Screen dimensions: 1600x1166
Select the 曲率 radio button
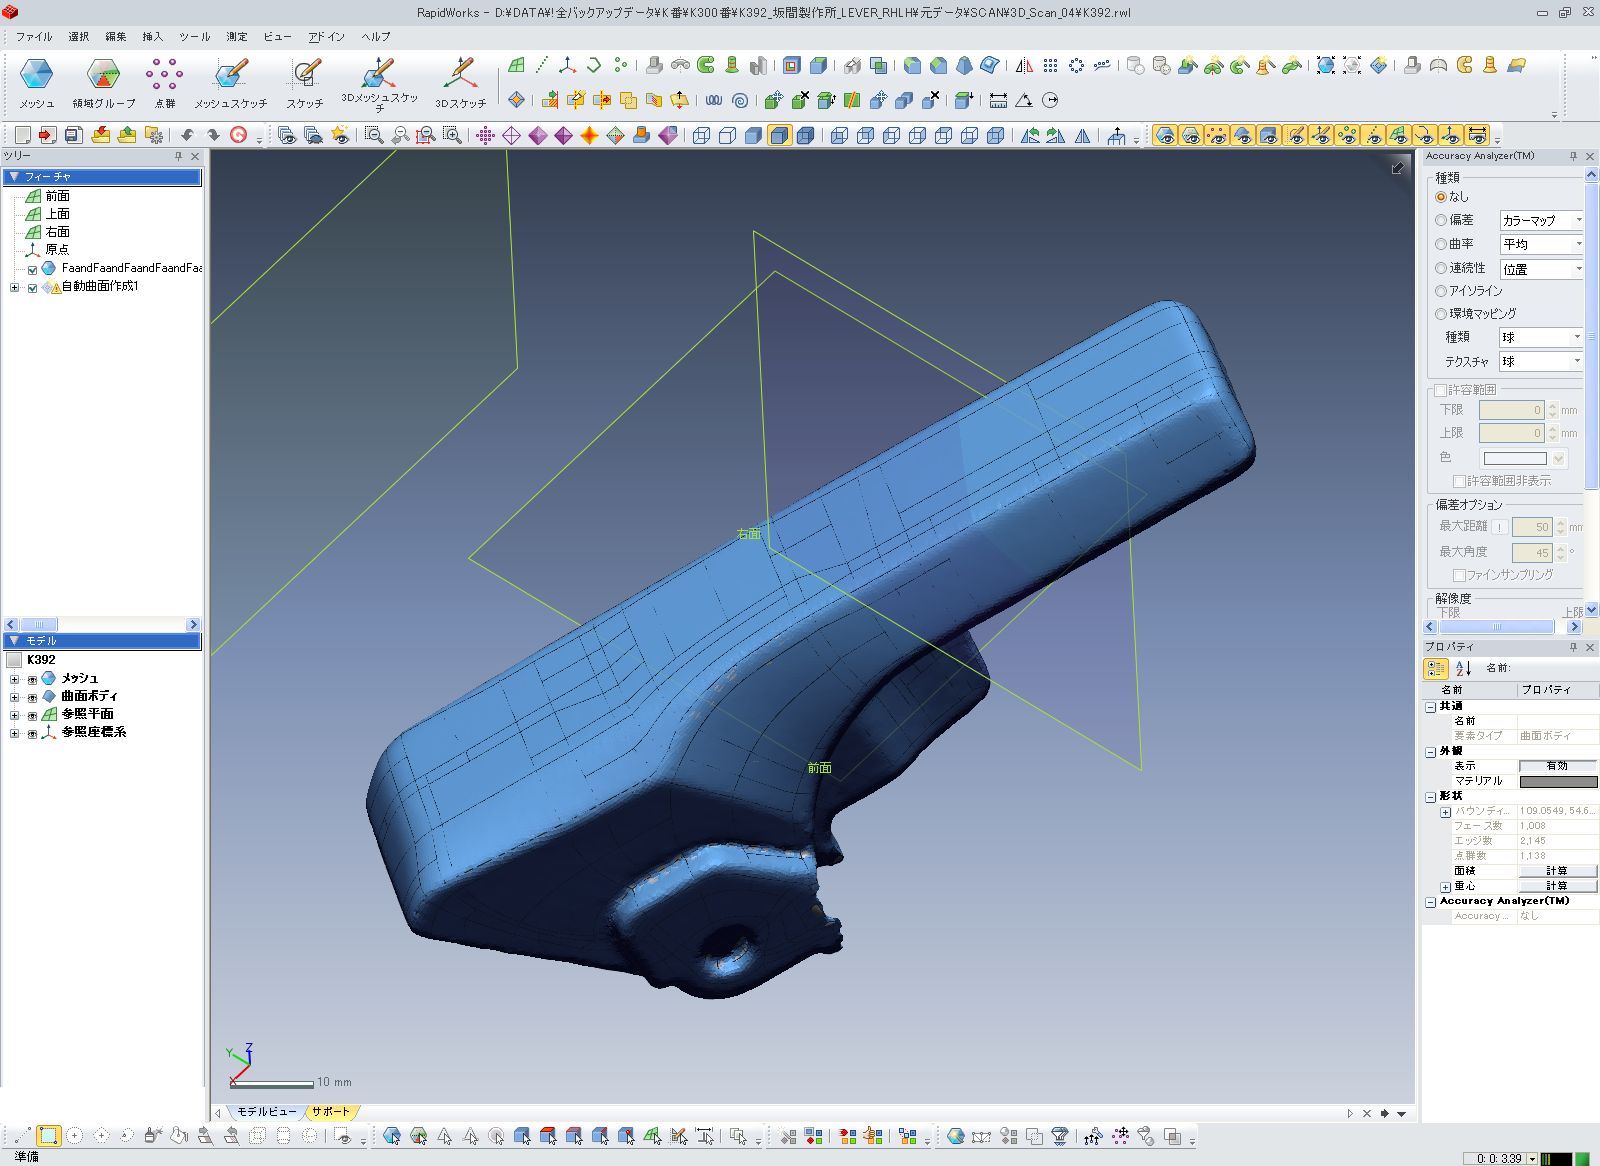[x=1441, y=244]
